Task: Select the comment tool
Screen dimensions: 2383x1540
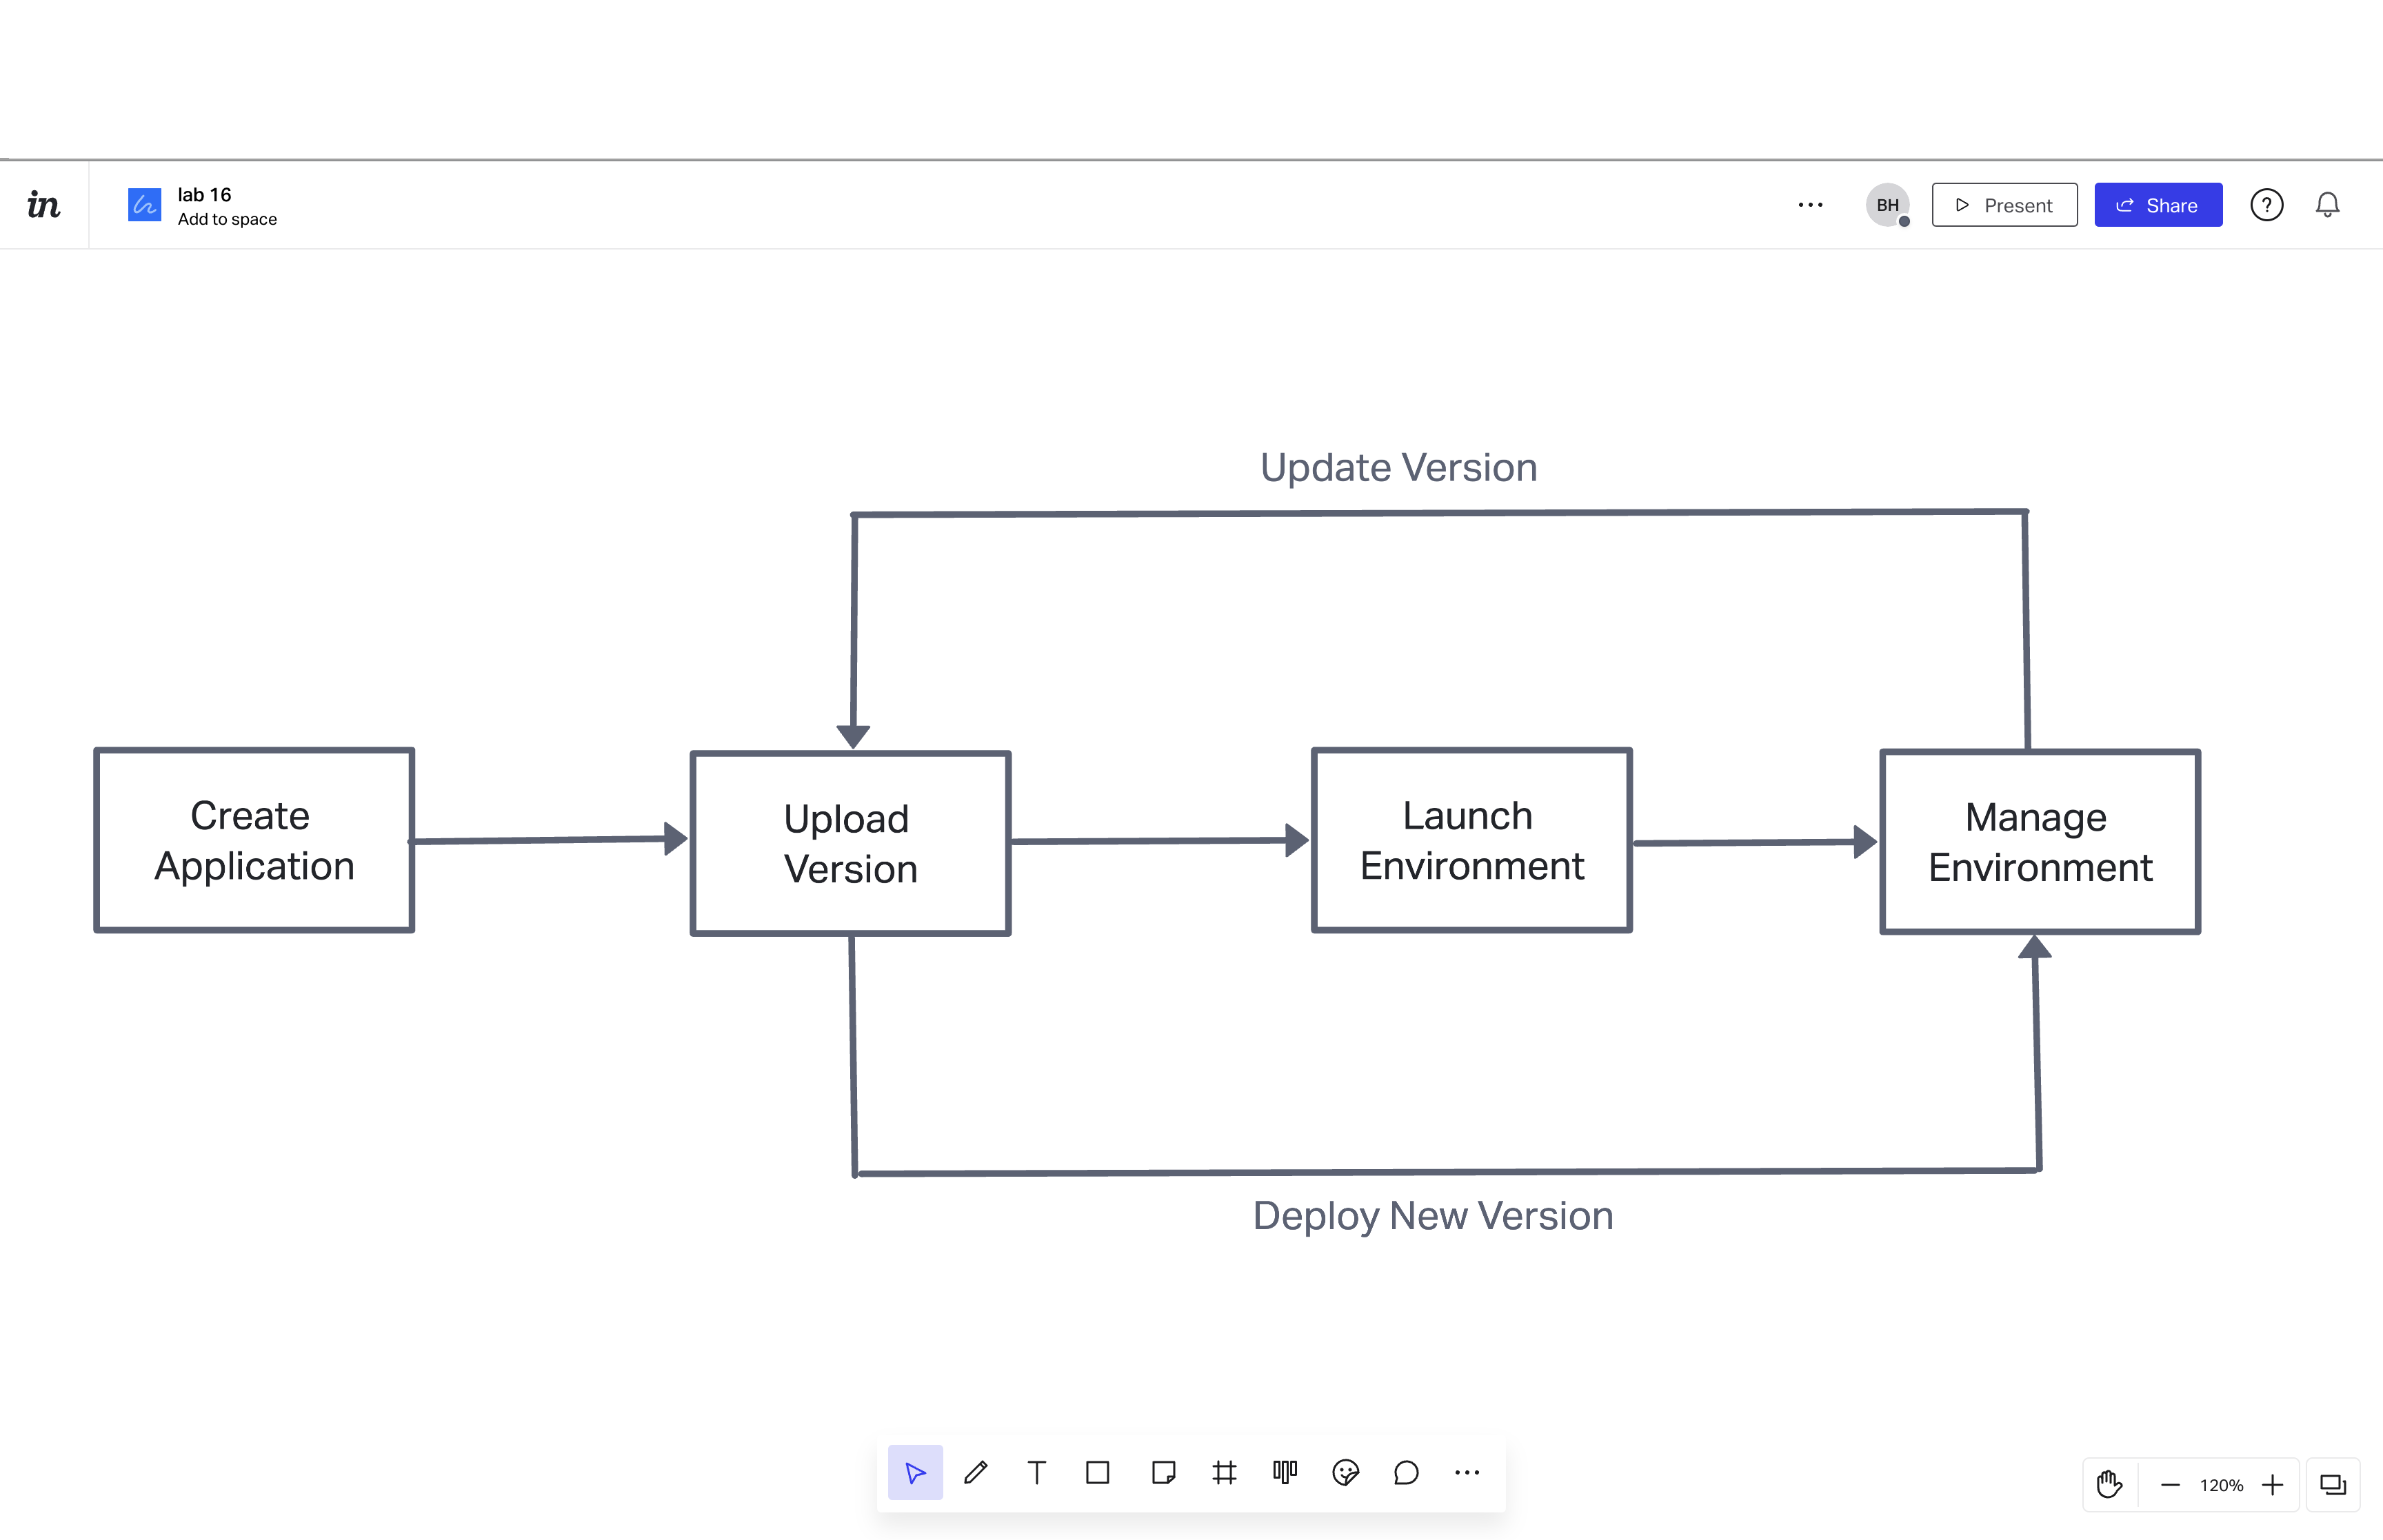Action: [x=1406, y=1472]
